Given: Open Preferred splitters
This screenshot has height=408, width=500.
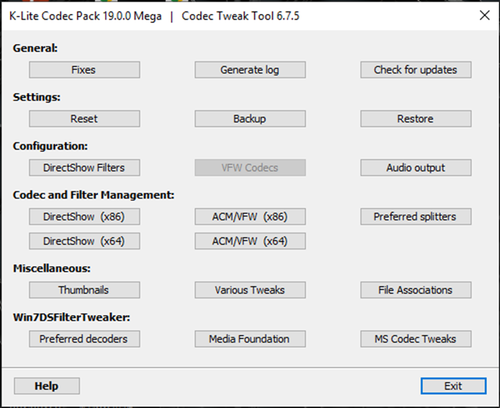Looking at the screenshot, I should click(x=416, y=217).
